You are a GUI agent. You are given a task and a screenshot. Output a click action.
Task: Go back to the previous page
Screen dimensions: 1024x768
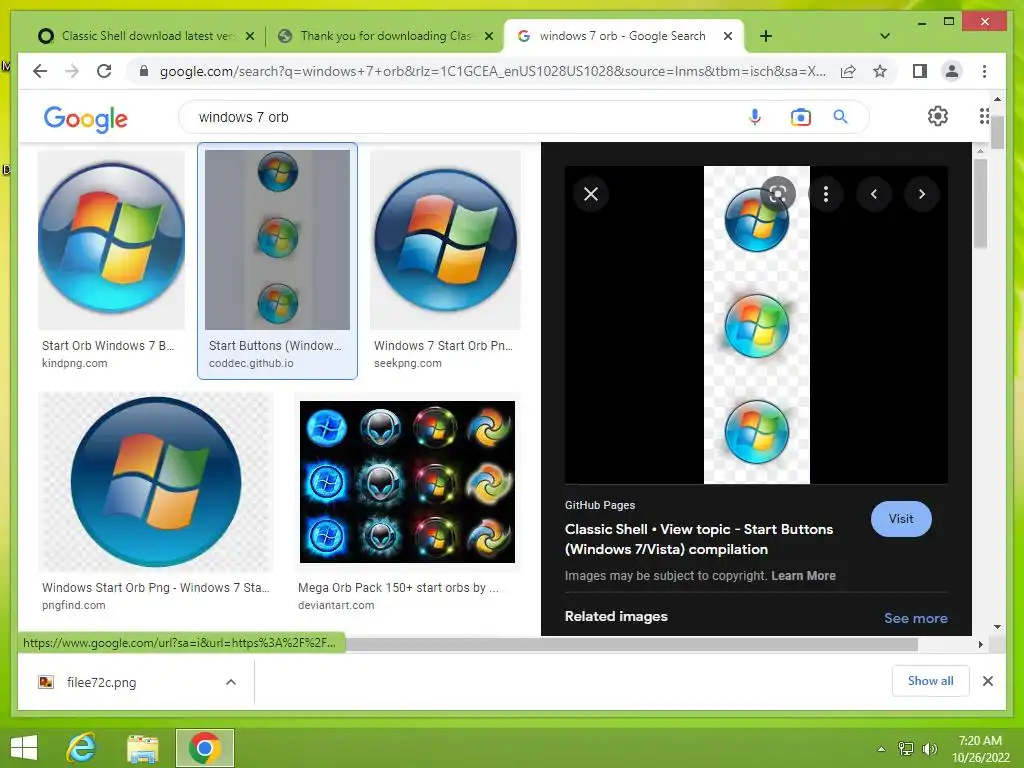[x=40, y=71]
